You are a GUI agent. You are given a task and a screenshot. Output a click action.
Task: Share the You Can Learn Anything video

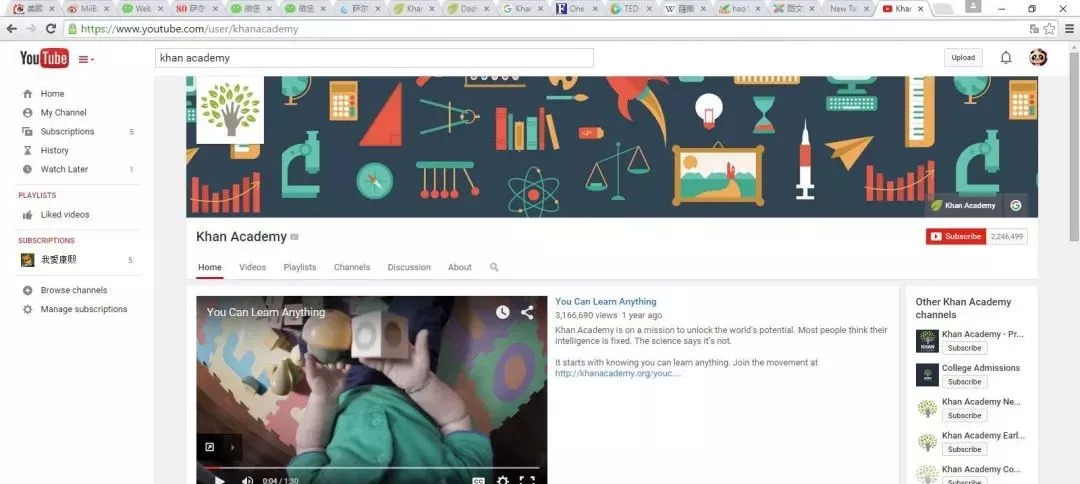click(527, 313)
